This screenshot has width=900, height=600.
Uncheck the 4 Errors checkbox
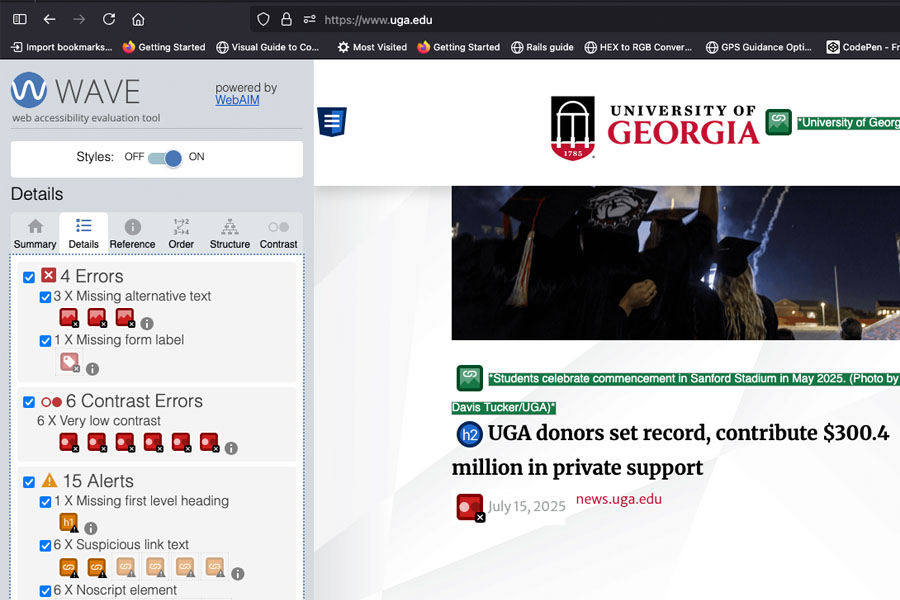tap(29, 277)
